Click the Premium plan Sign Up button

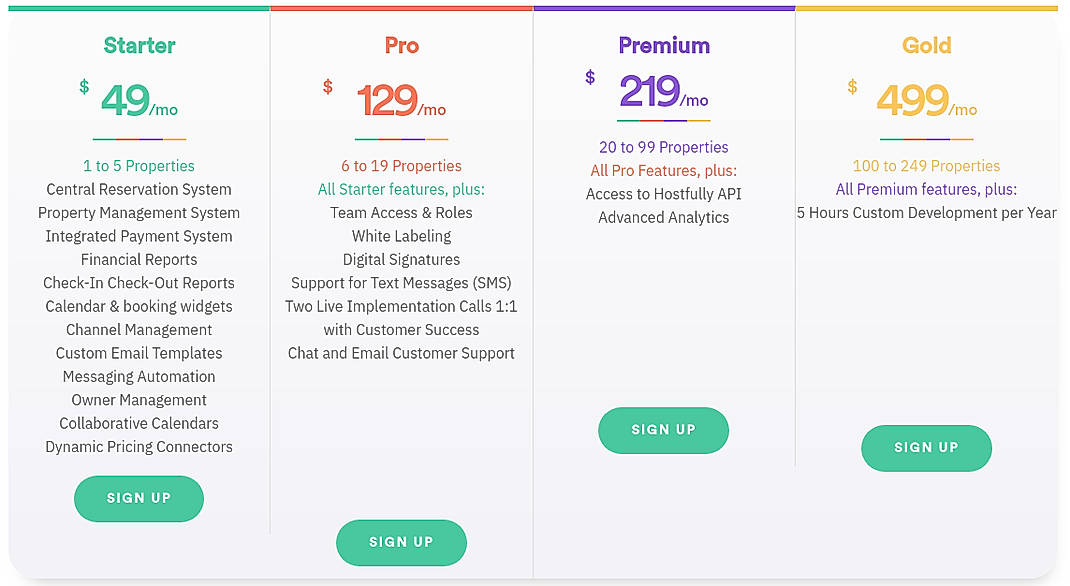click(x=663, y=430)
